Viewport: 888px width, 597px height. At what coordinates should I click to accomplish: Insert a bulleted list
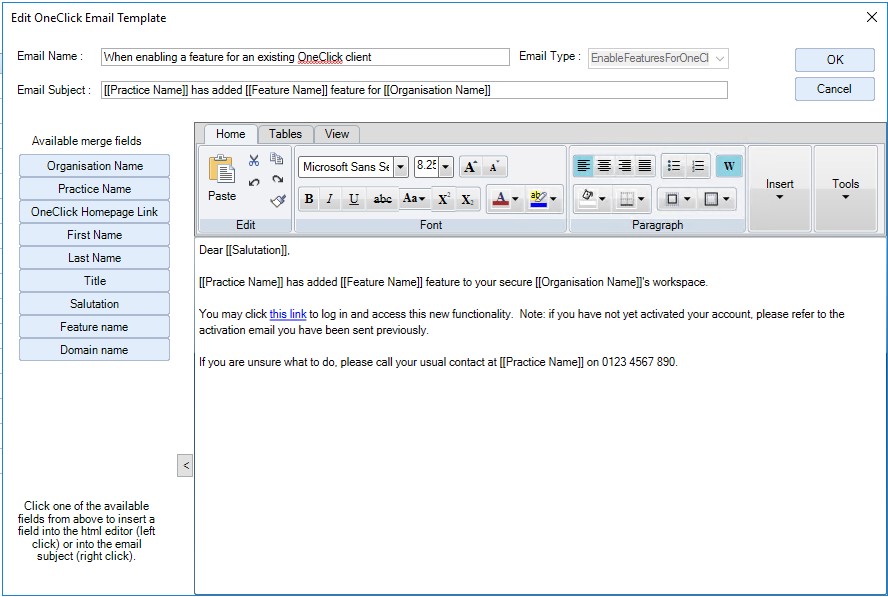(674, 166)
